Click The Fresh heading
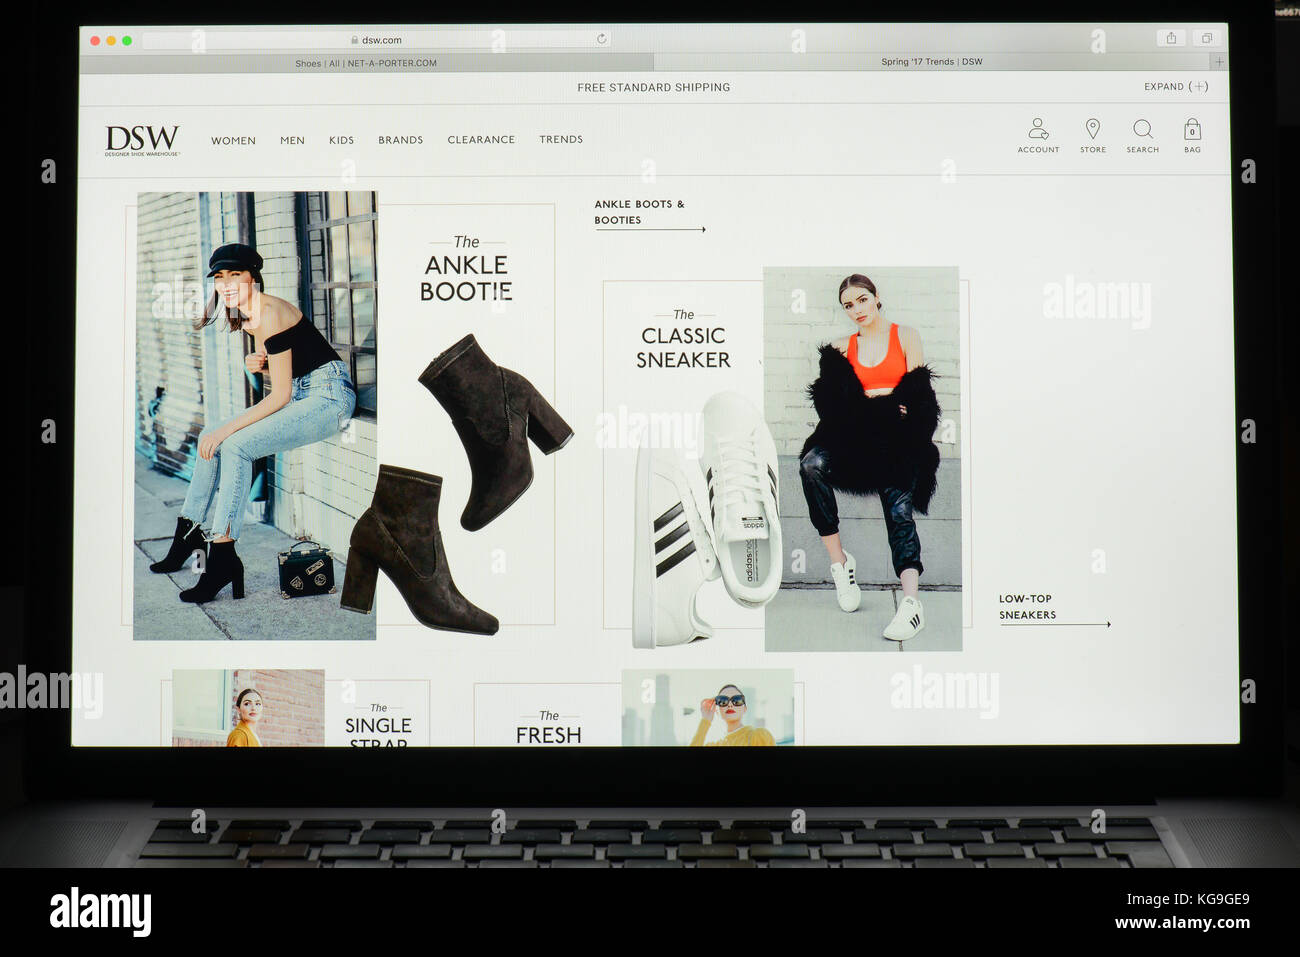Screen dimensions: 1300x957 [x=548, y=729]
